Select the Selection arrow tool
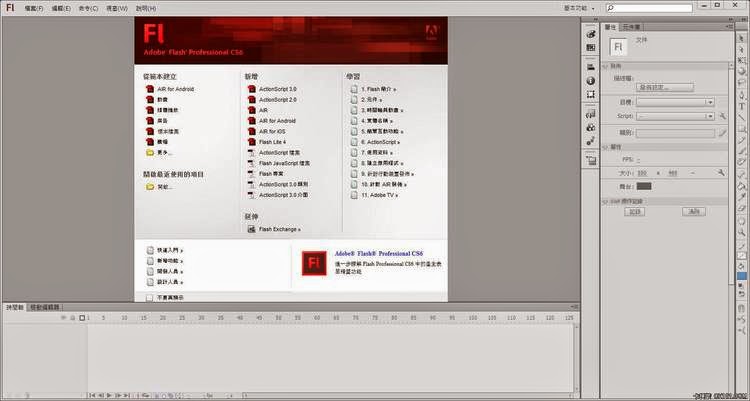 coord(742,38)
